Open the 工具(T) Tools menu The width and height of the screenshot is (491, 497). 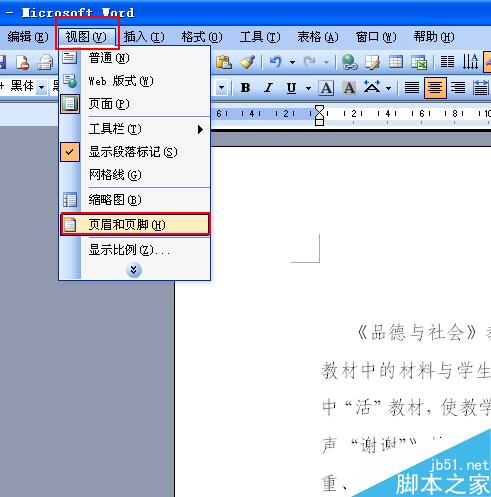(x=260, y=37)
